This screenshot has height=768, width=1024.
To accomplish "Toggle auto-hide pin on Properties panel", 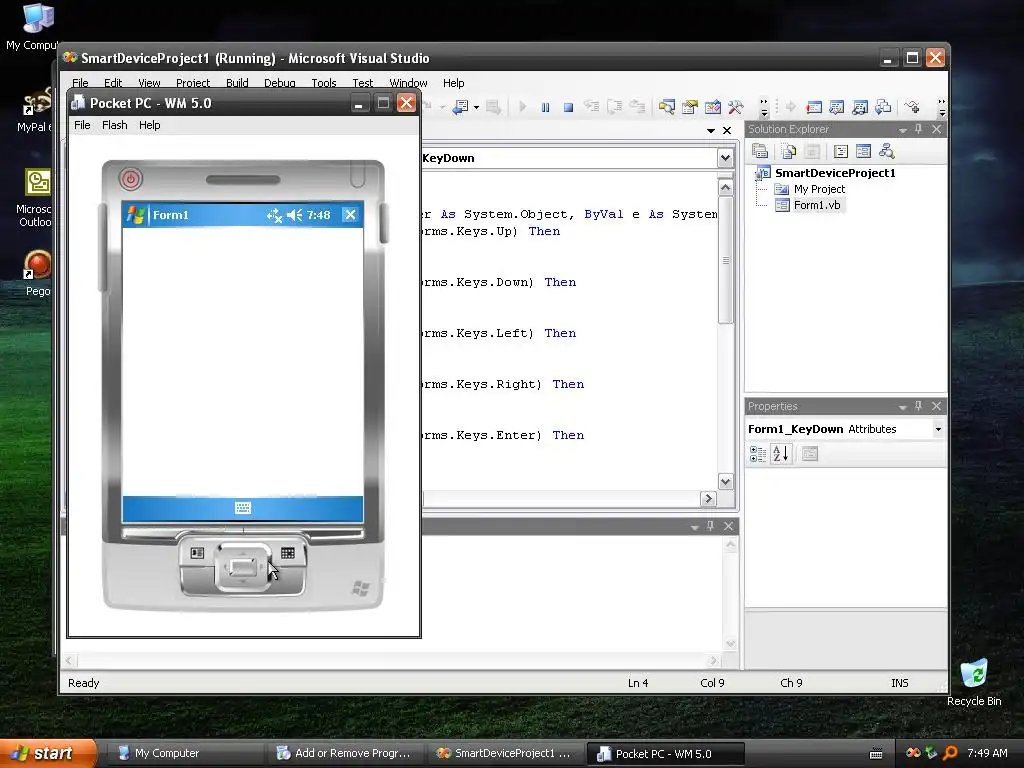I will 918,406.
